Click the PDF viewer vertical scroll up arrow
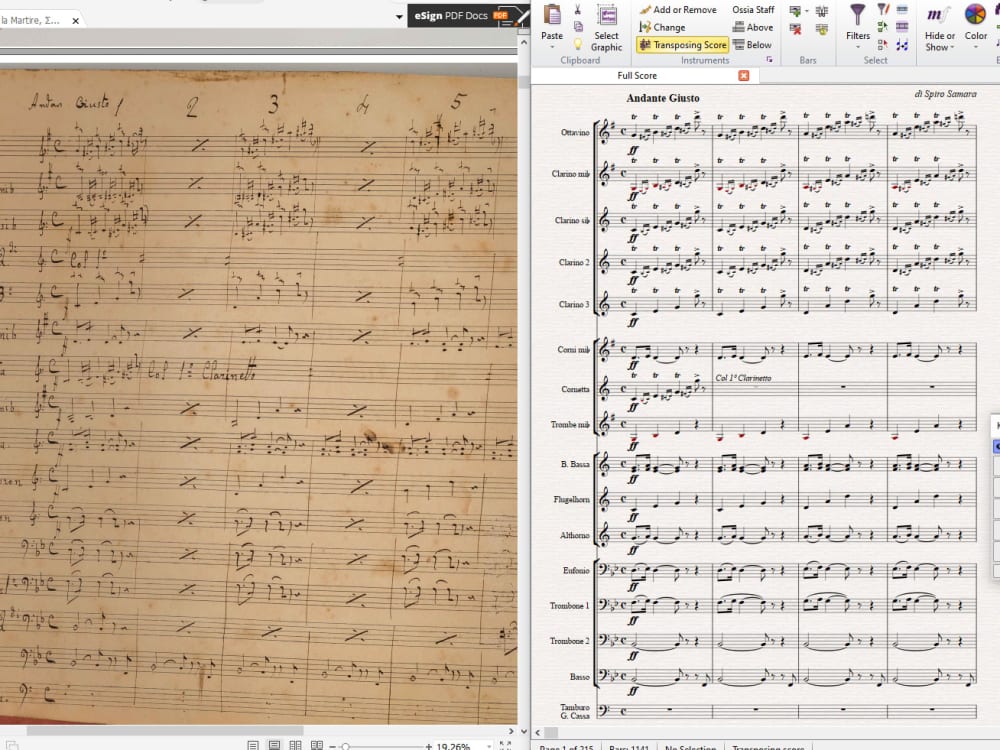Image resolution: width=1000 pixels, height=750 pixels. [524, 42]
